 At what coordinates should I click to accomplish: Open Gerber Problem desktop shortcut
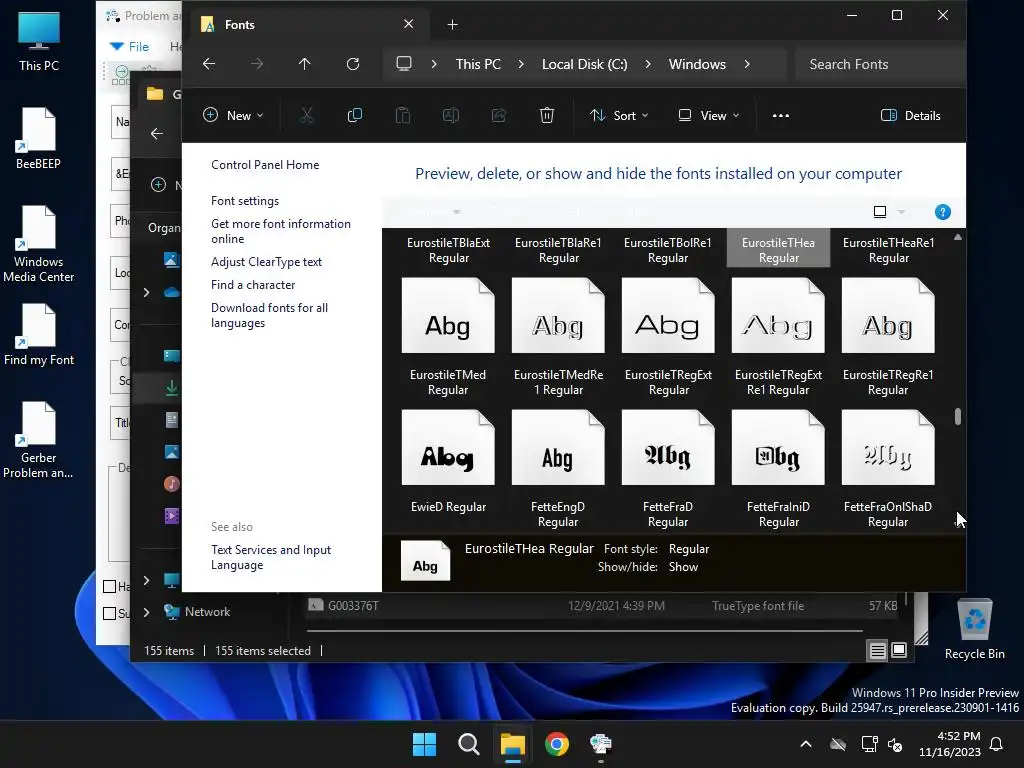(39, 440)
